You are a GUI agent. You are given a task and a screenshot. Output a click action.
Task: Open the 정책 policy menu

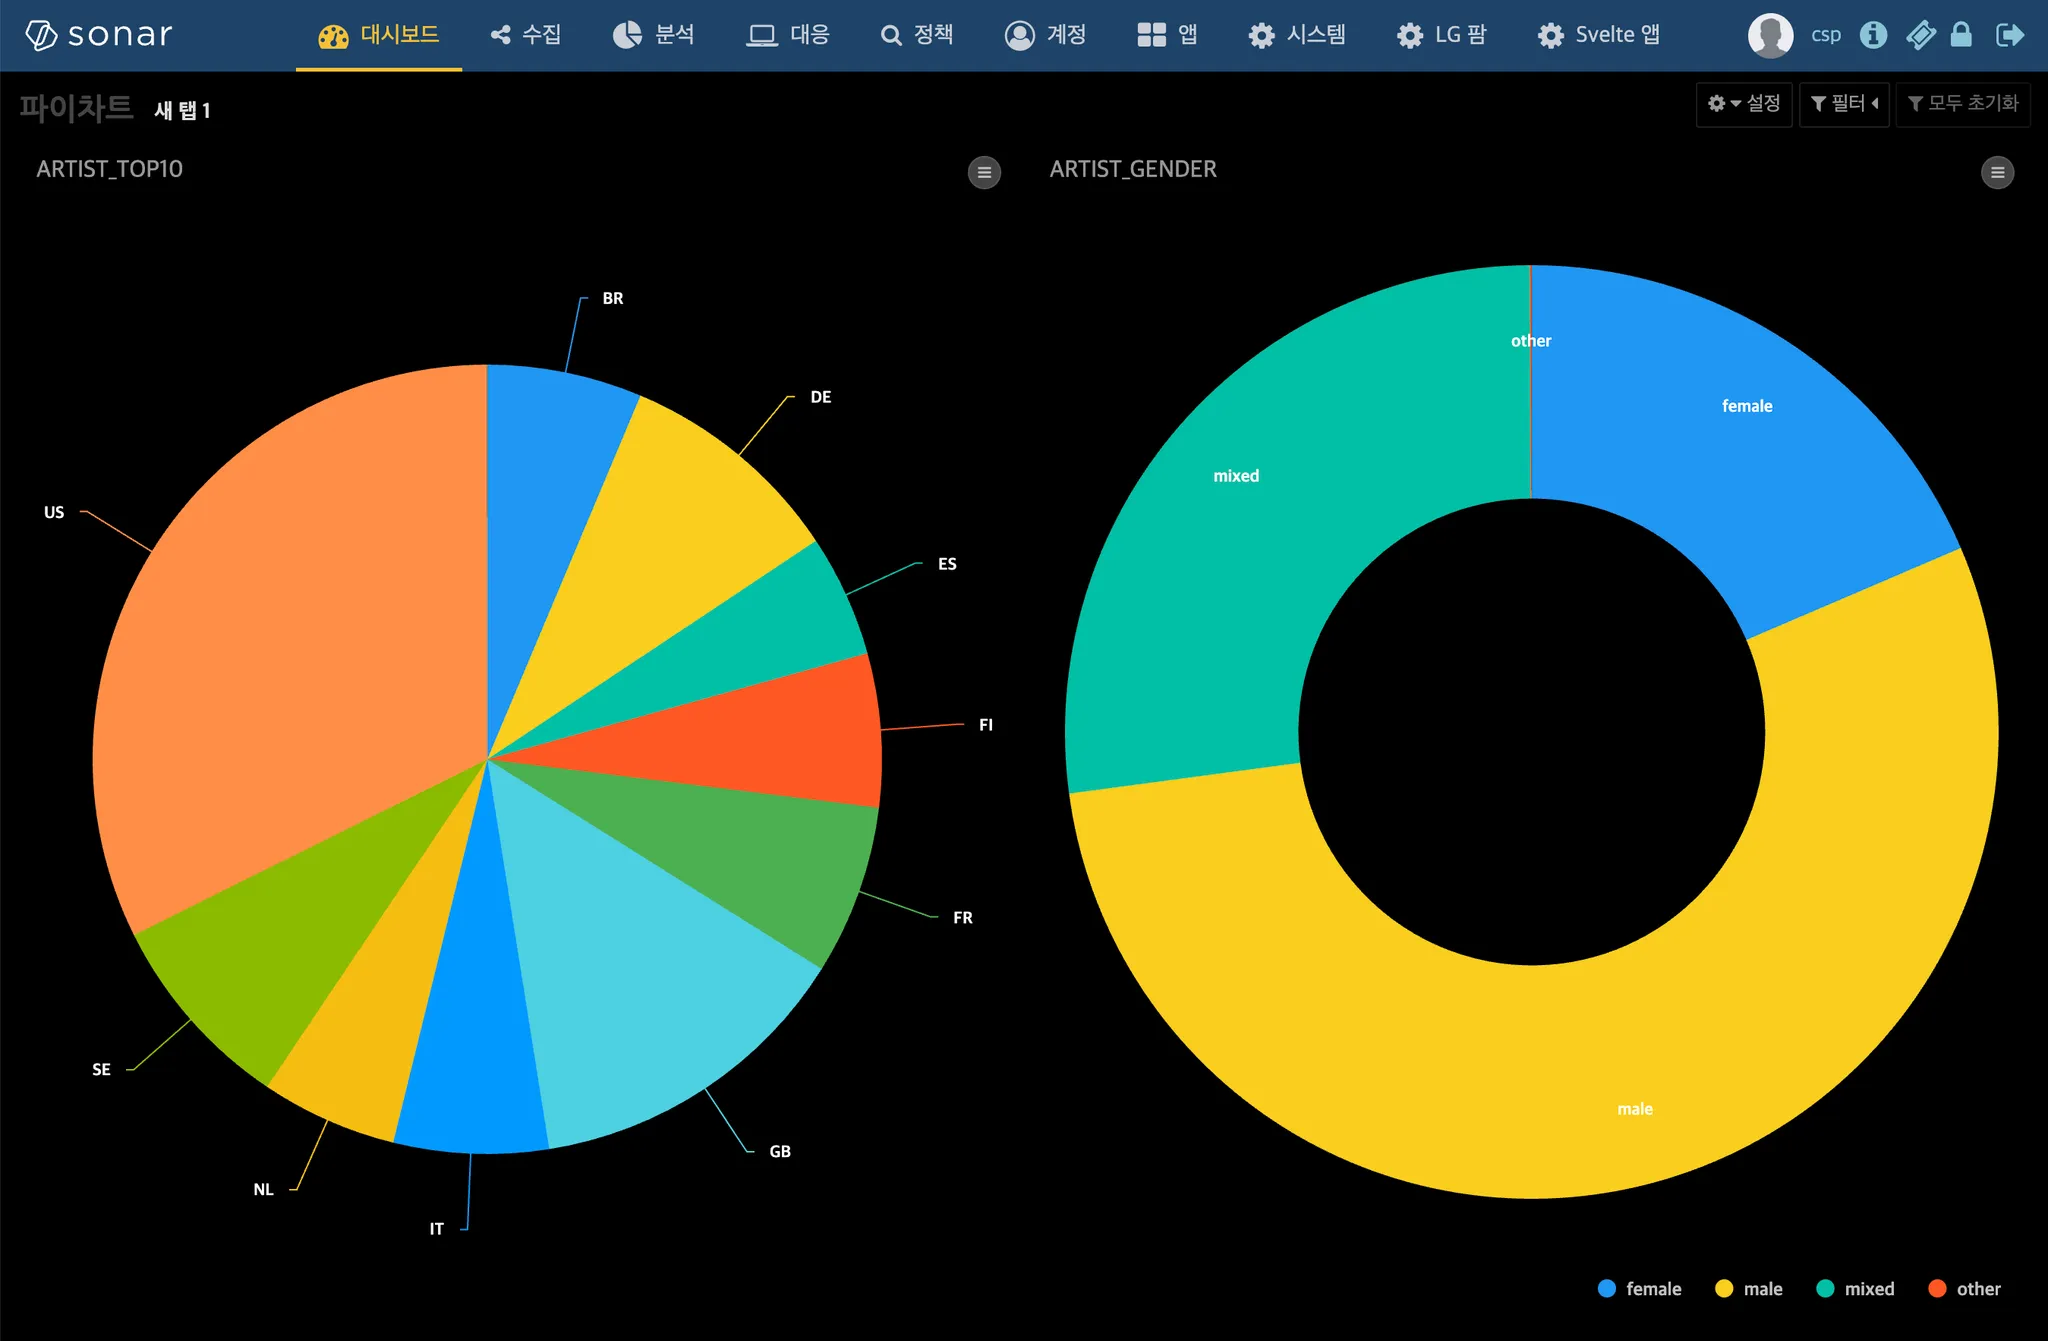[917, 35]
